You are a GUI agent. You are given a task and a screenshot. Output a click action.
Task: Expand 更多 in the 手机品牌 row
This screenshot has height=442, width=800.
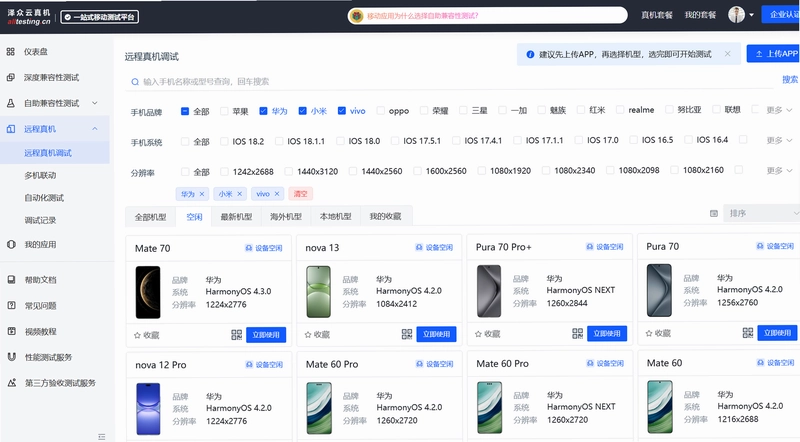pyautogui.click(x=779, y=110)
